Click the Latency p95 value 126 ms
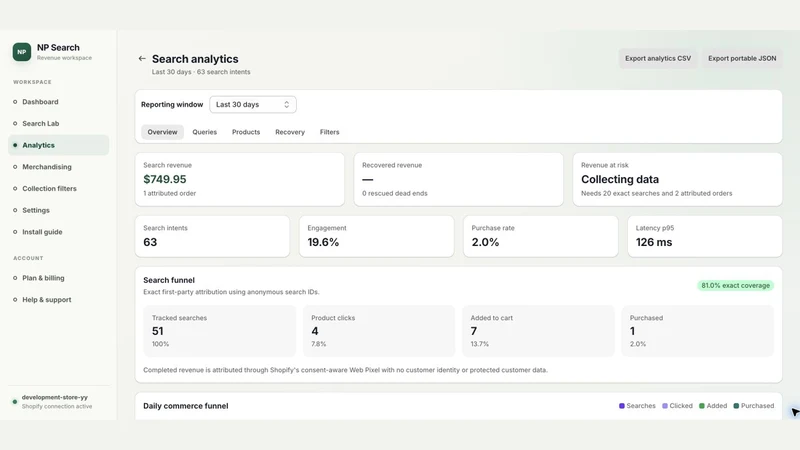Viewport: 800px width, 450px height. click(x=654, y=242)
